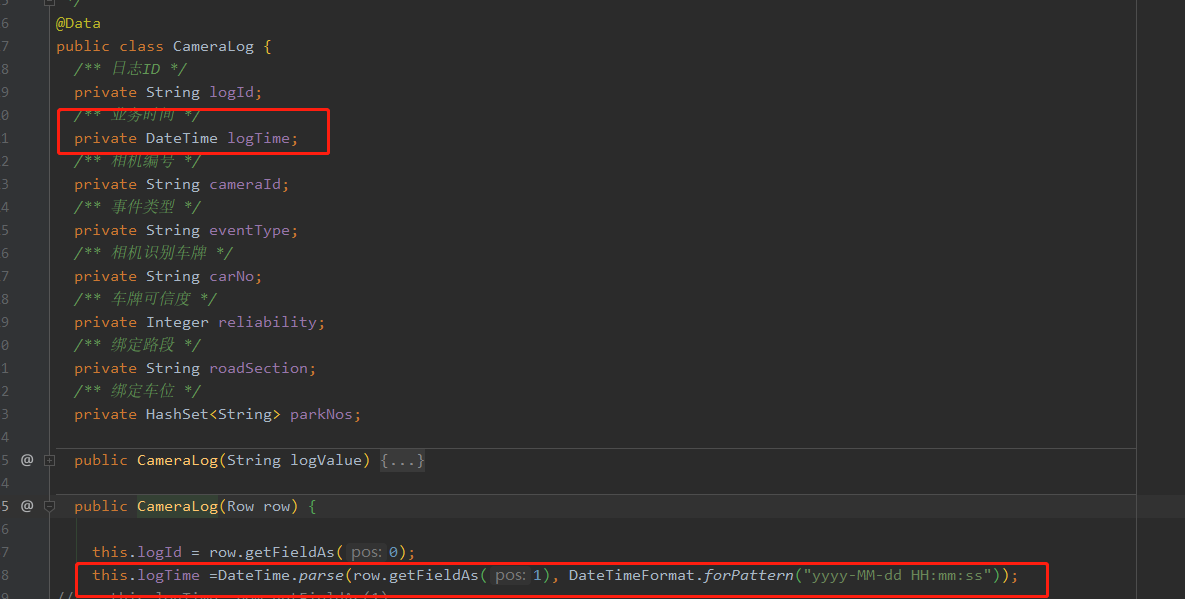The width and height of the screenshot is (1185, 599).
Task: Click the 日志ID doc comment
Action: pos(130,69)
